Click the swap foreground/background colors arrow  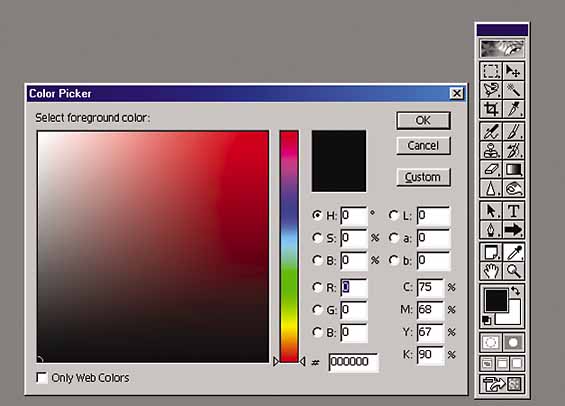tap(516, 290)
